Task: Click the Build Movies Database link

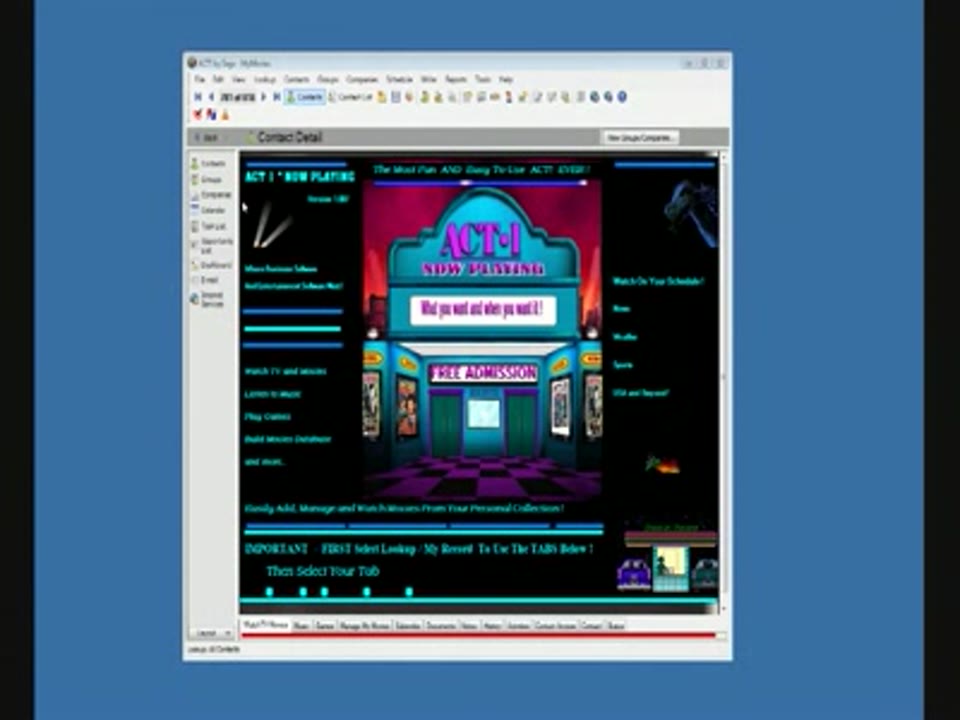Action: tap(288, 439)
